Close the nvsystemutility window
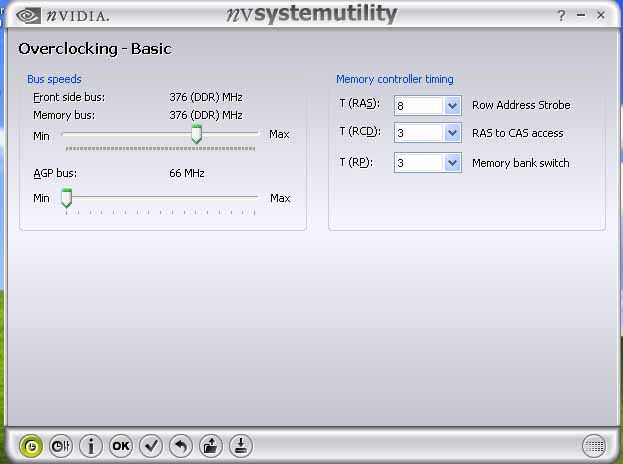This screenshot has width=623, height=464. click(x=601, y=15)
